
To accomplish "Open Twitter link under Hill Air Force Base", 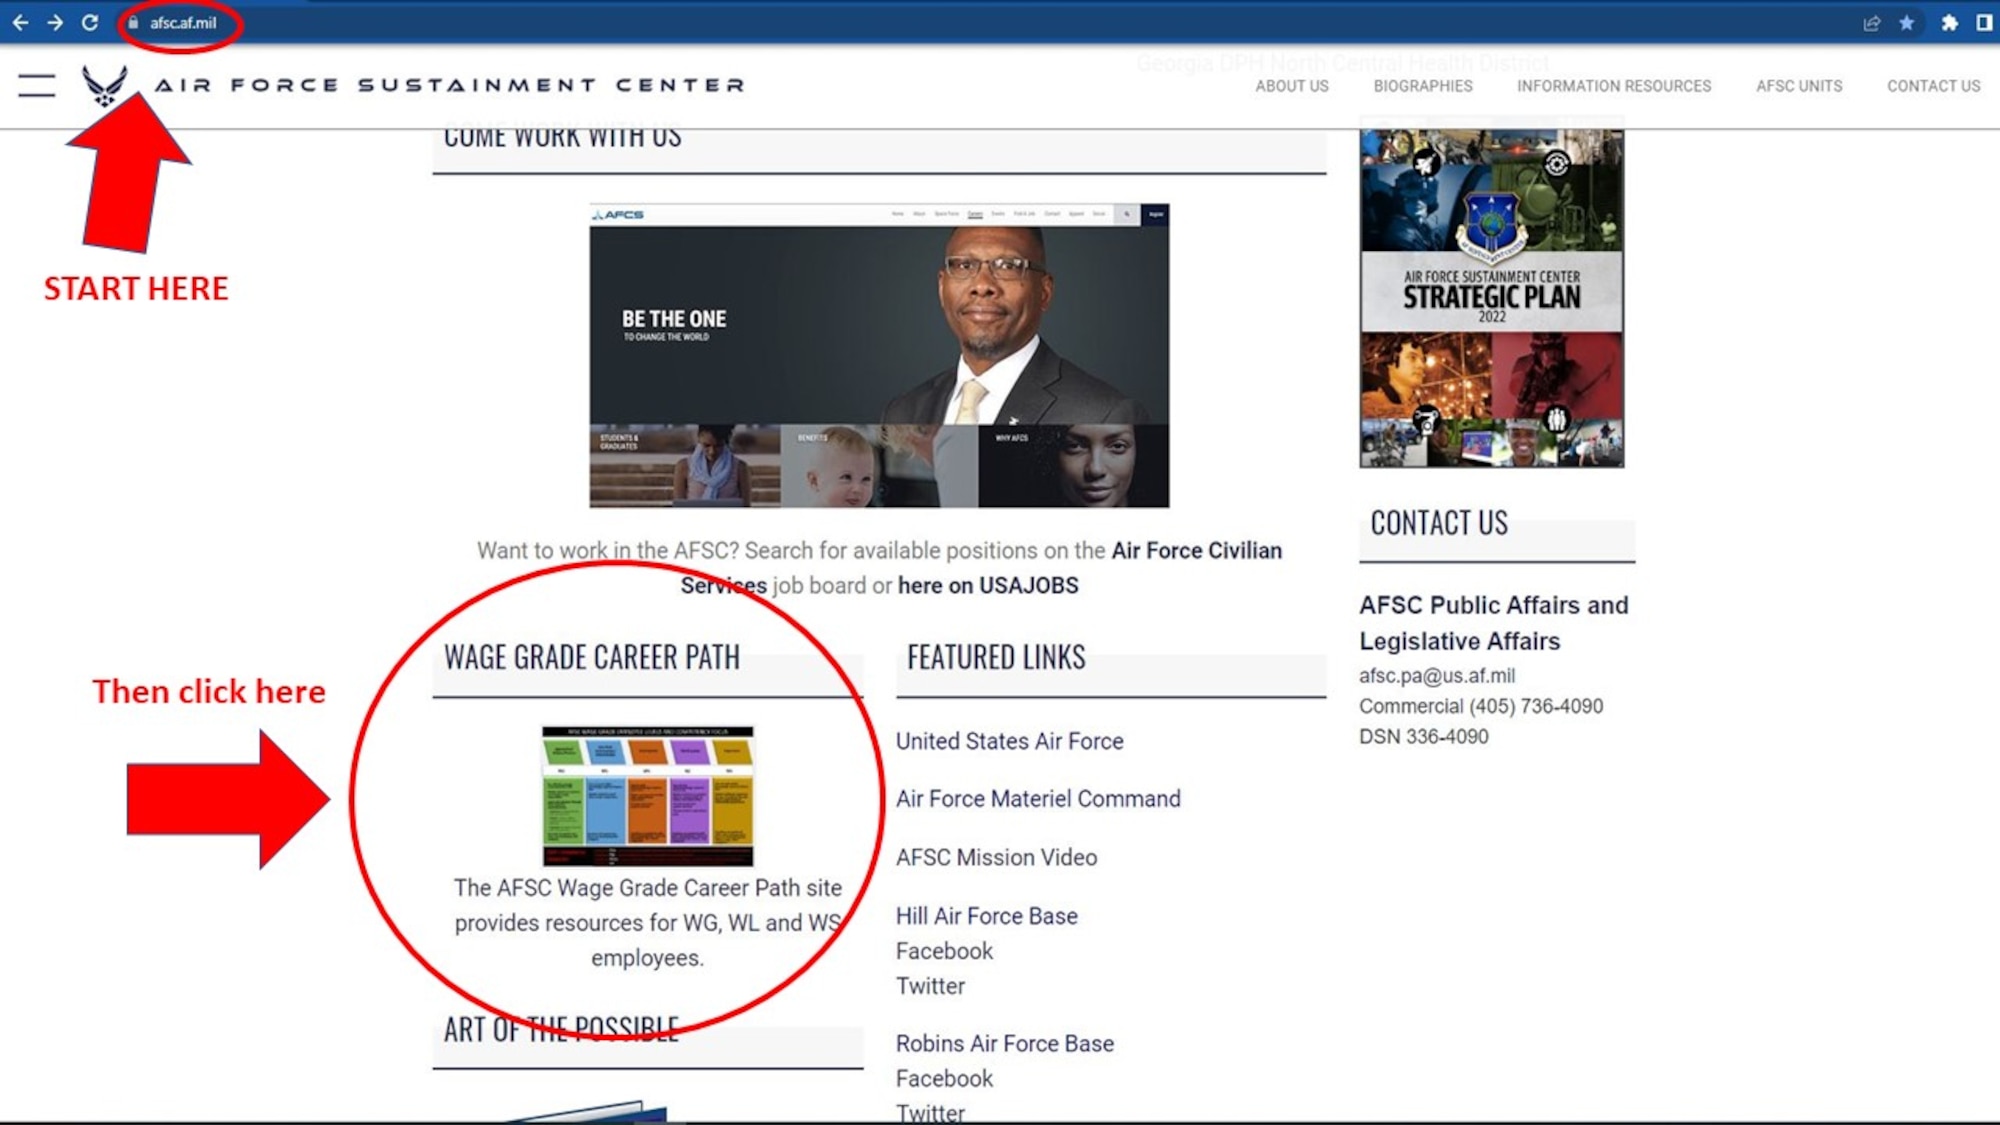I will [x=930, y=986].
